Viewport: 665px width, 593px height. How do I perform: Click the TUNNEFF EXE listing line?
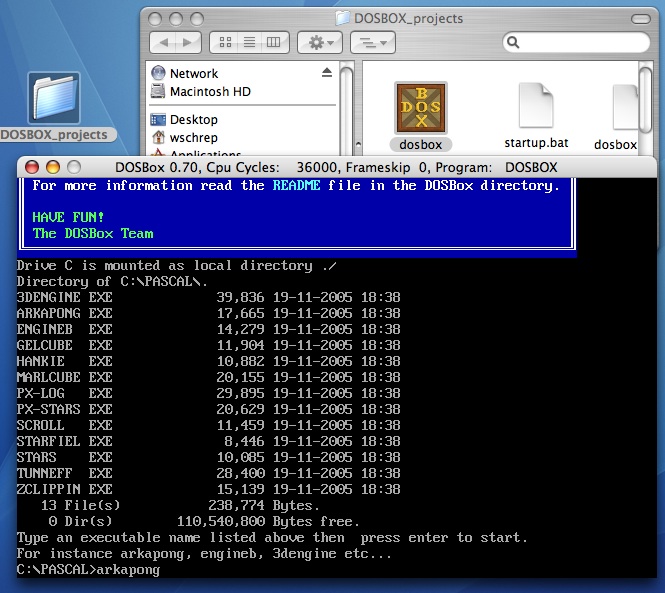[208, 473]
